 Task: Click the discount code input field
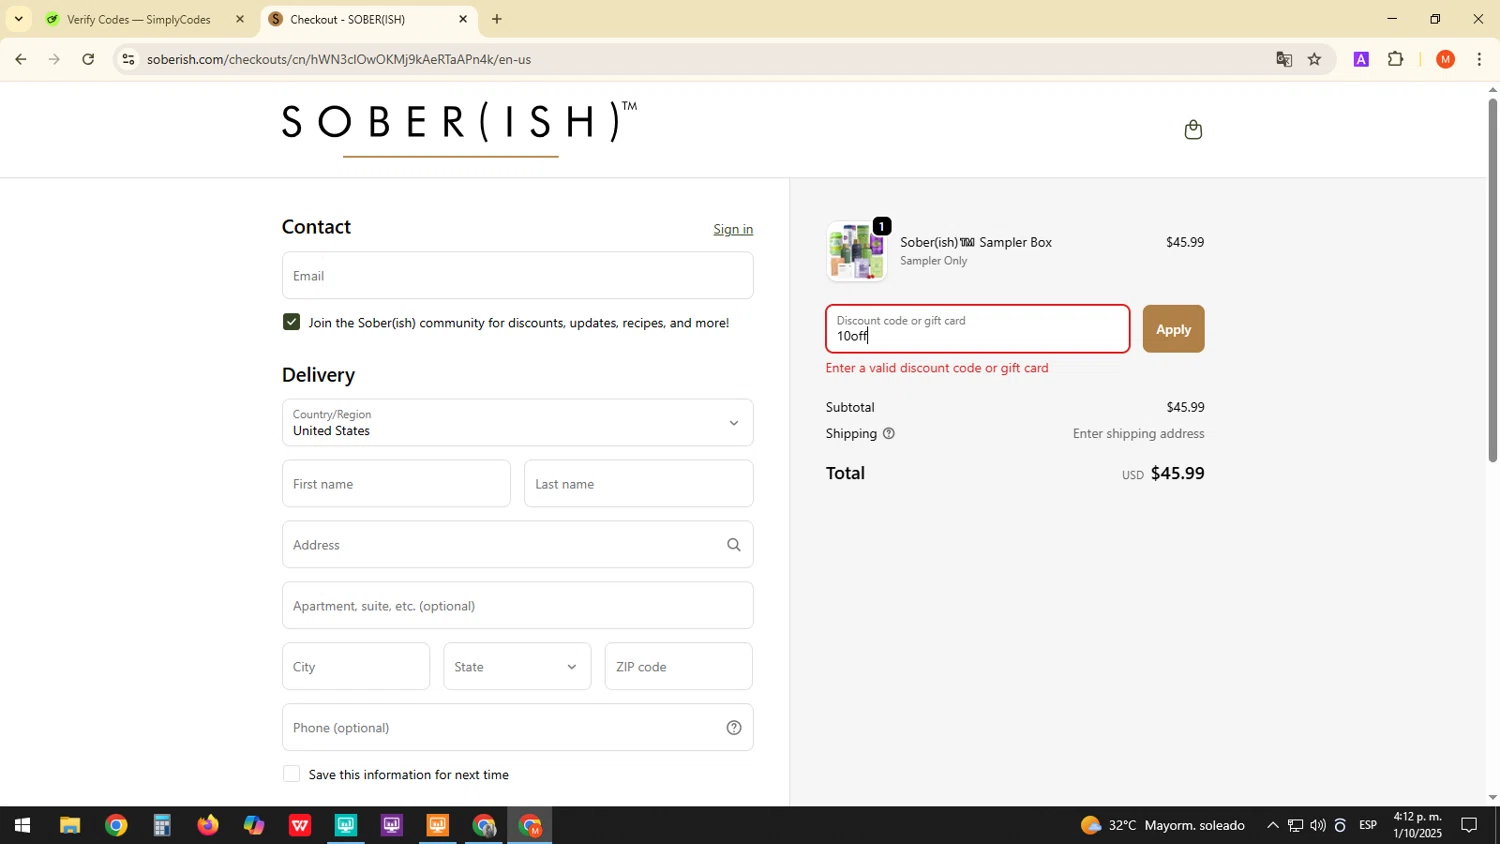click(x=977, y=329)
